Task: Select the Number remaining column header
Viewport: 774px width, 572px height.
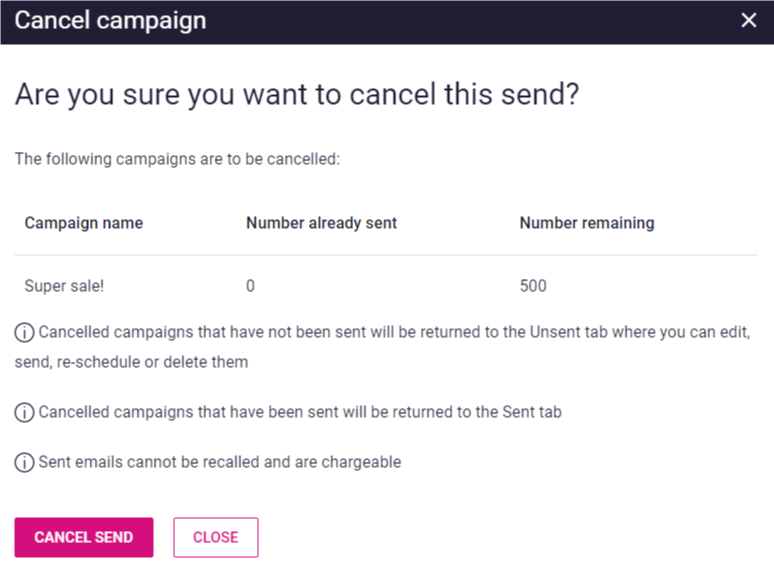Action: [587, 223]
